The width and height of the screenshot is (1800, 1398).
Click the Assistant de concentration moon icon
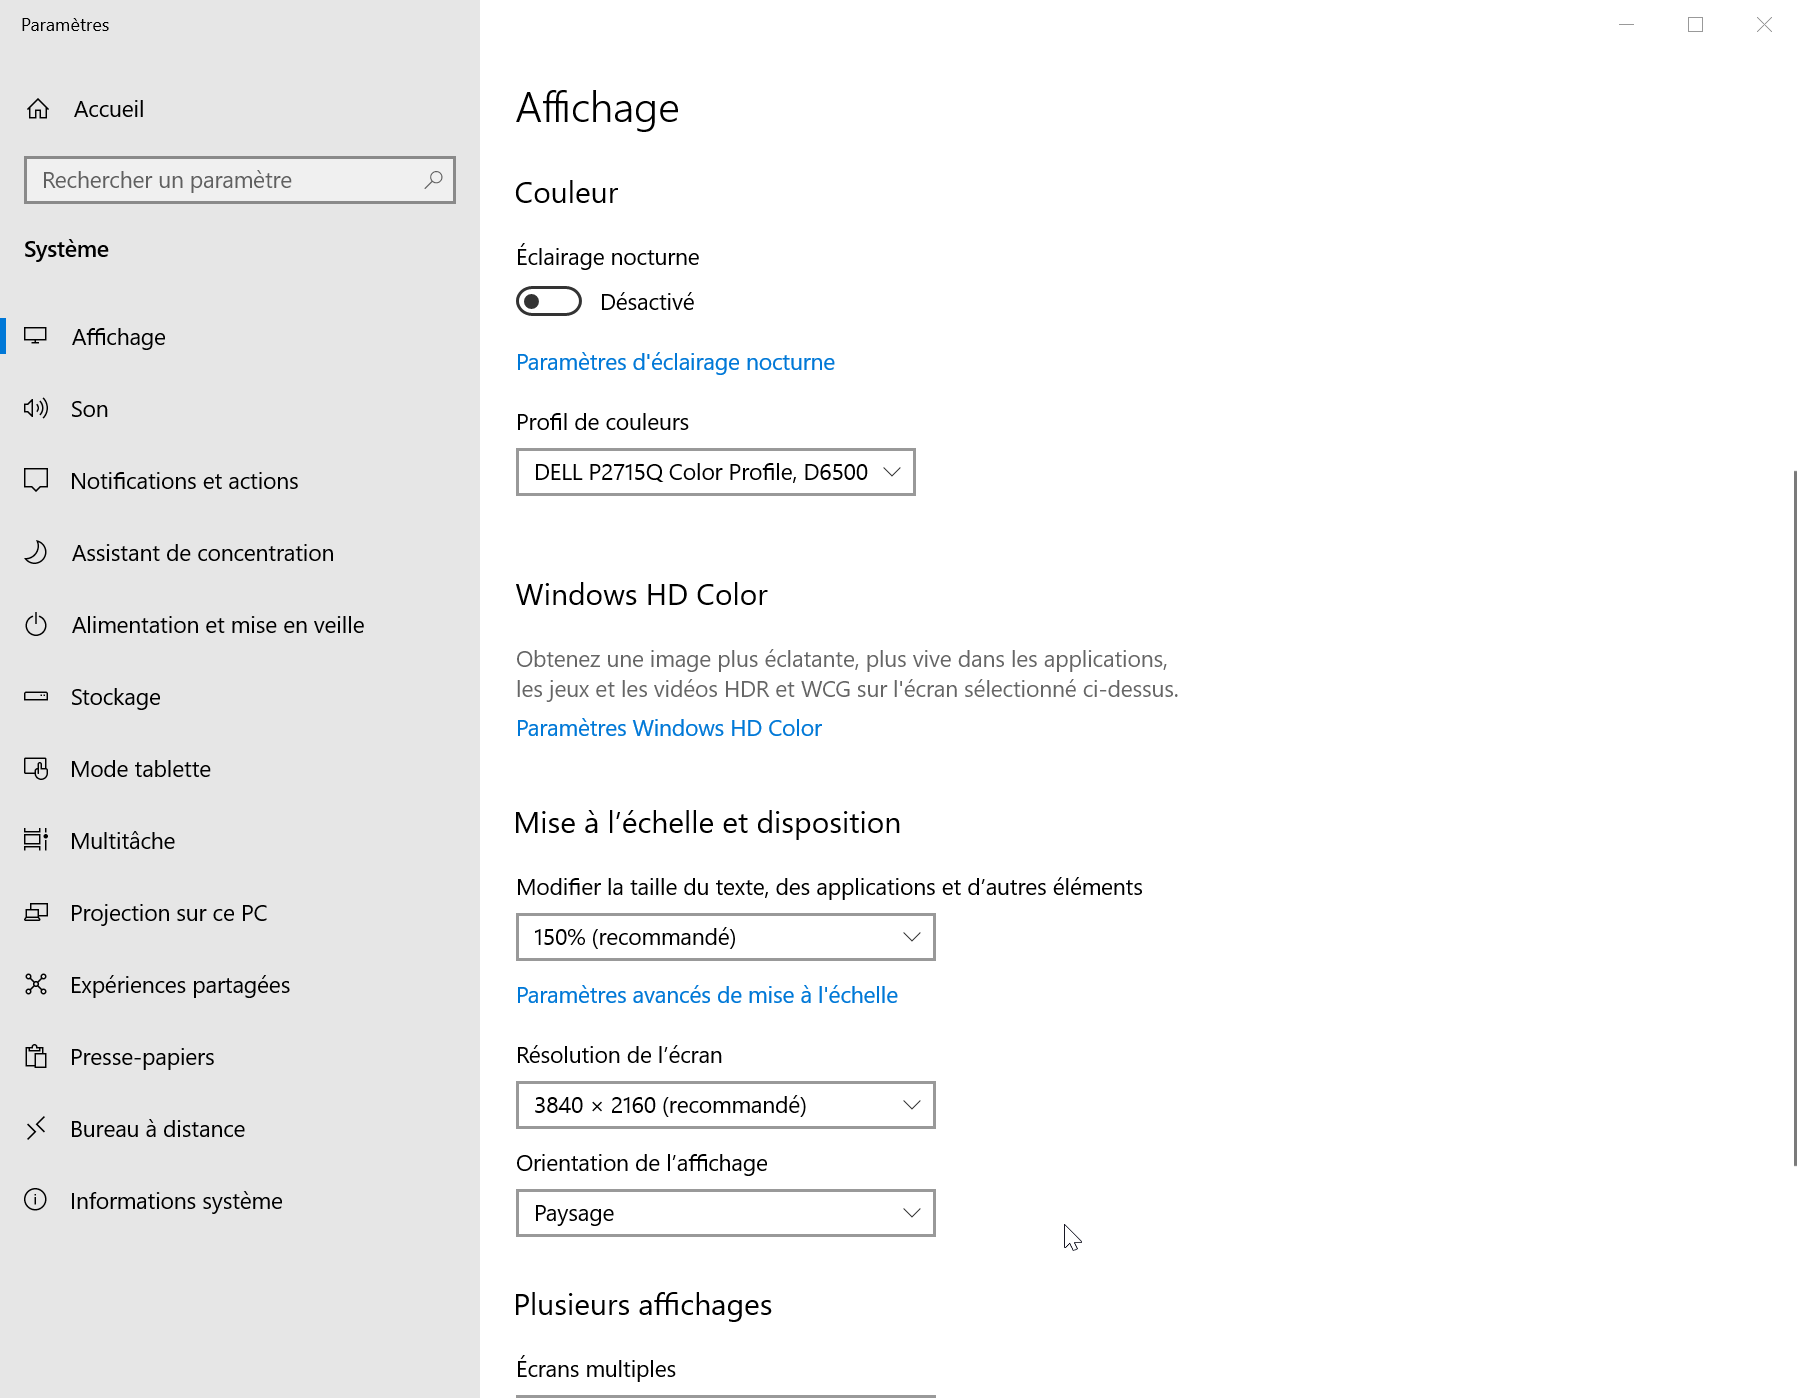(36, 552)
